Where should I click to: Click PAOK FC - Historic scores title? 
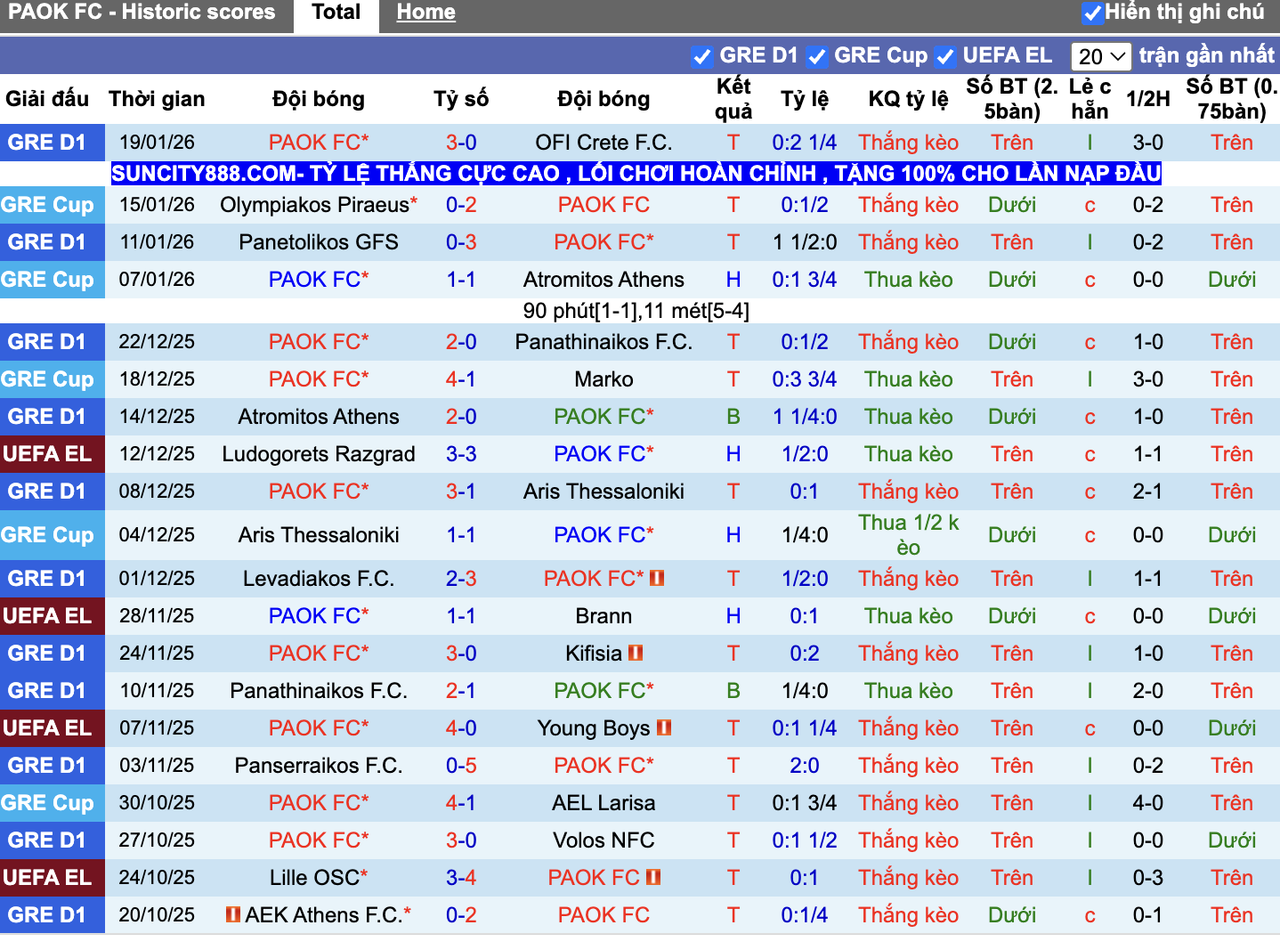click(x=141, y=12)
